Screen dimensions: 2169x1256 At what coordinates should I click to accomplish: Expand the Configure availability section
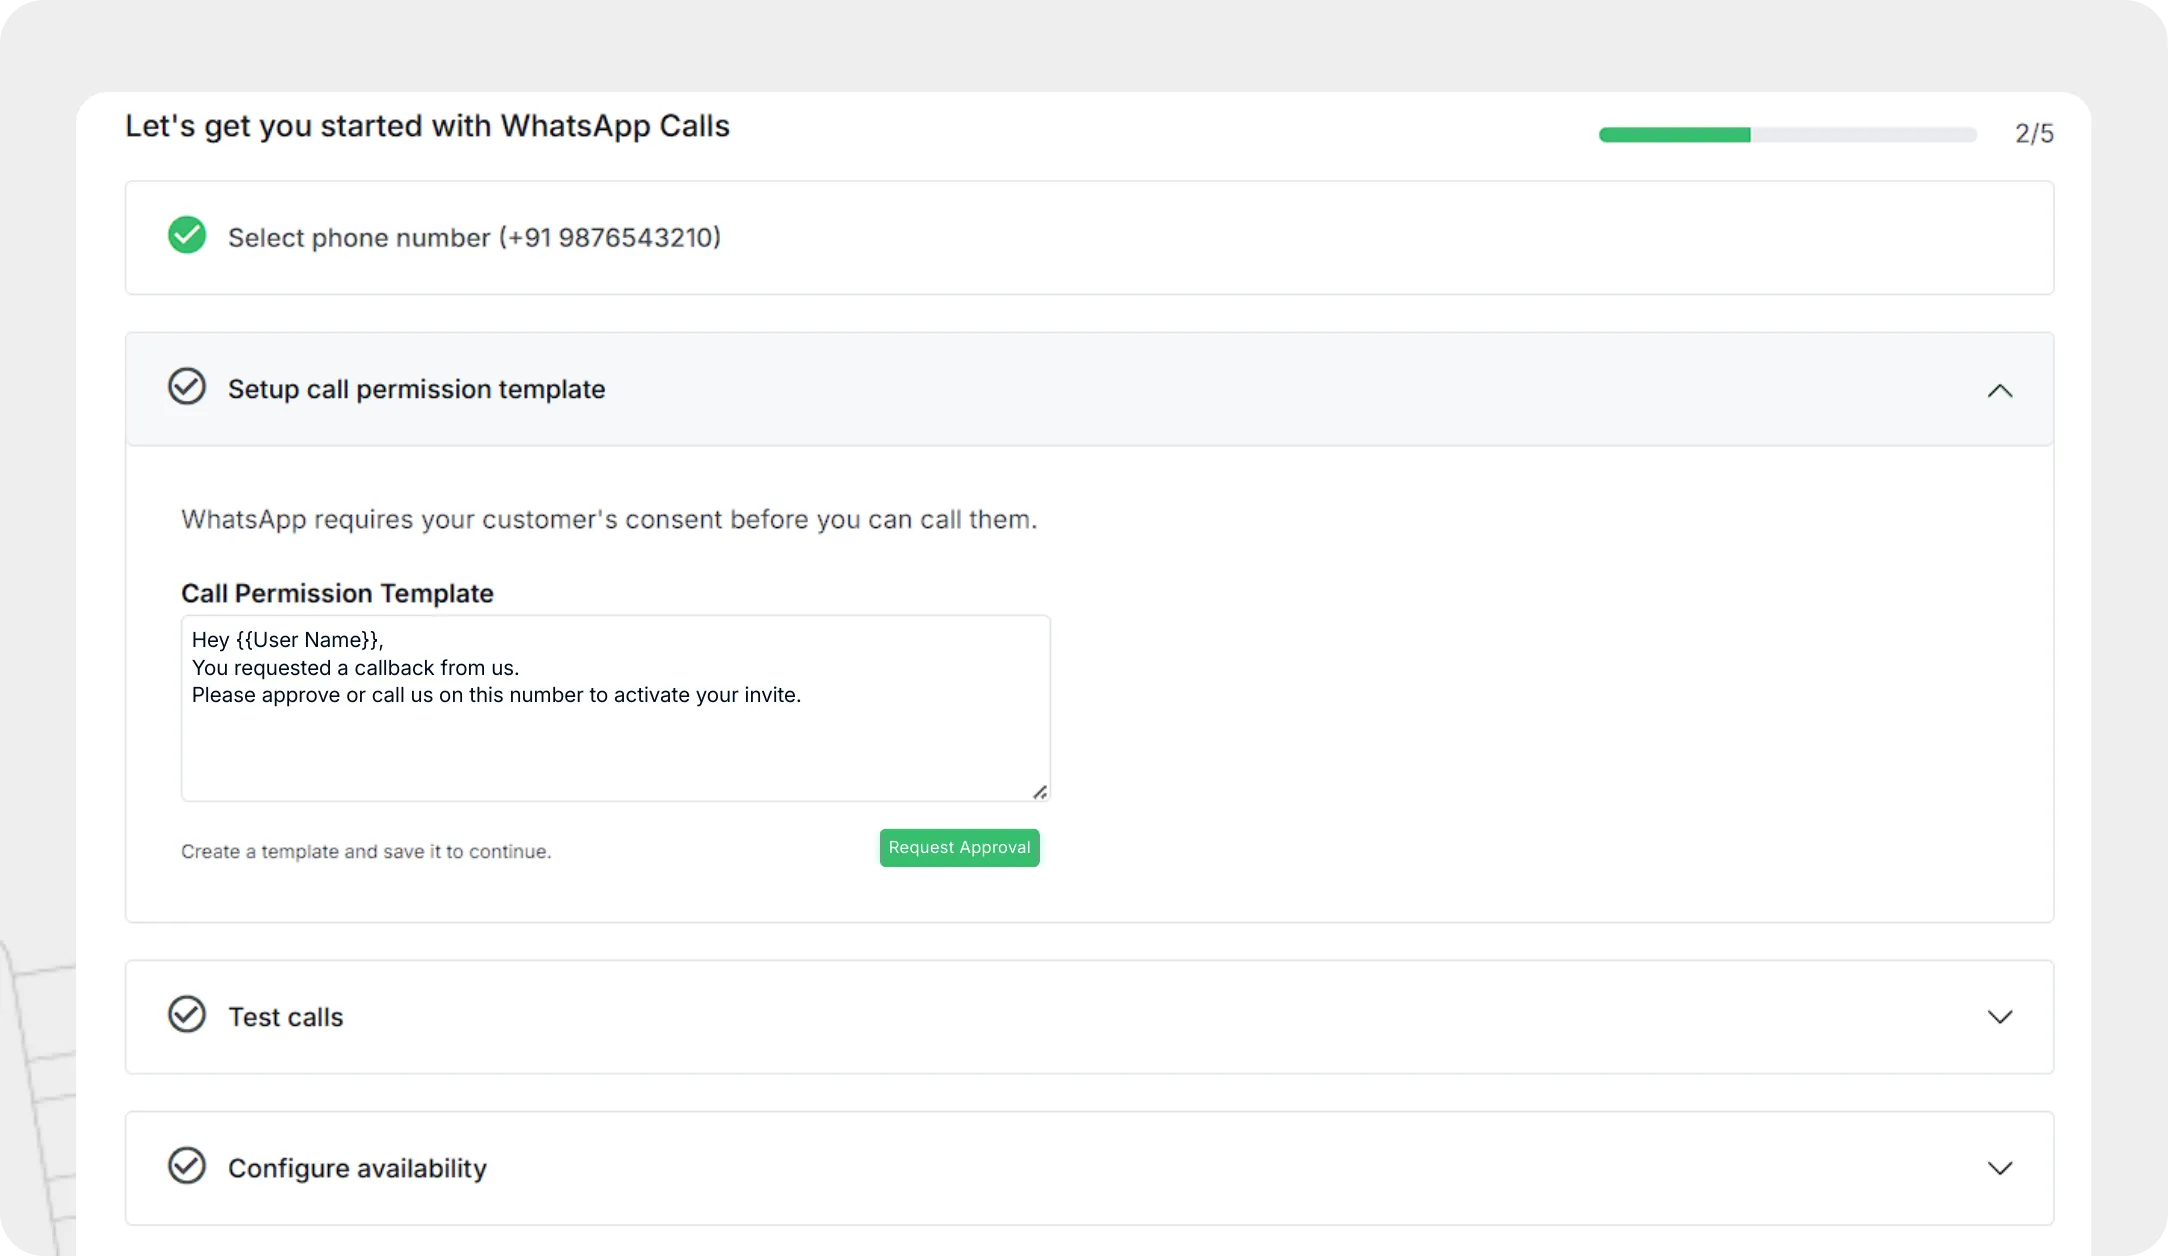(x=2000, y=1168)
